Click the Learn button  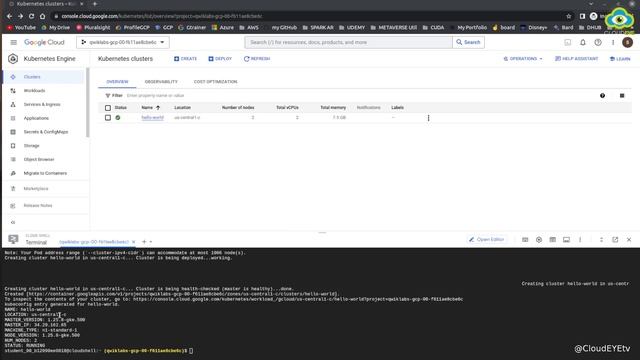tap(620, 59)
